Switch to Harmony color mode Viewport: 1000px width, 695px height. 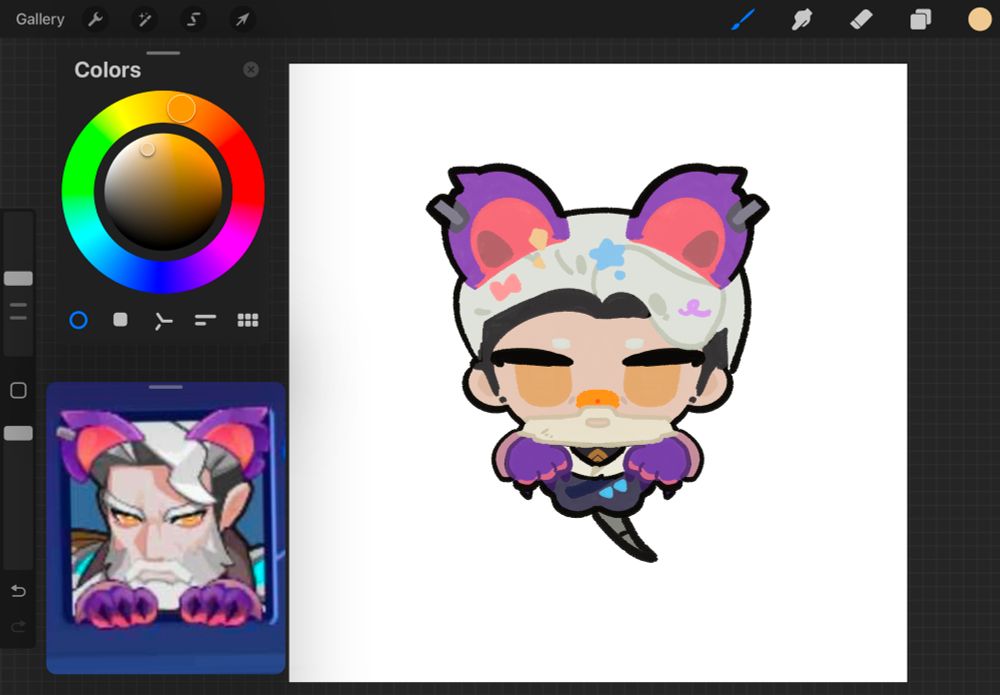pyautogui.click(x=163, y=321)
